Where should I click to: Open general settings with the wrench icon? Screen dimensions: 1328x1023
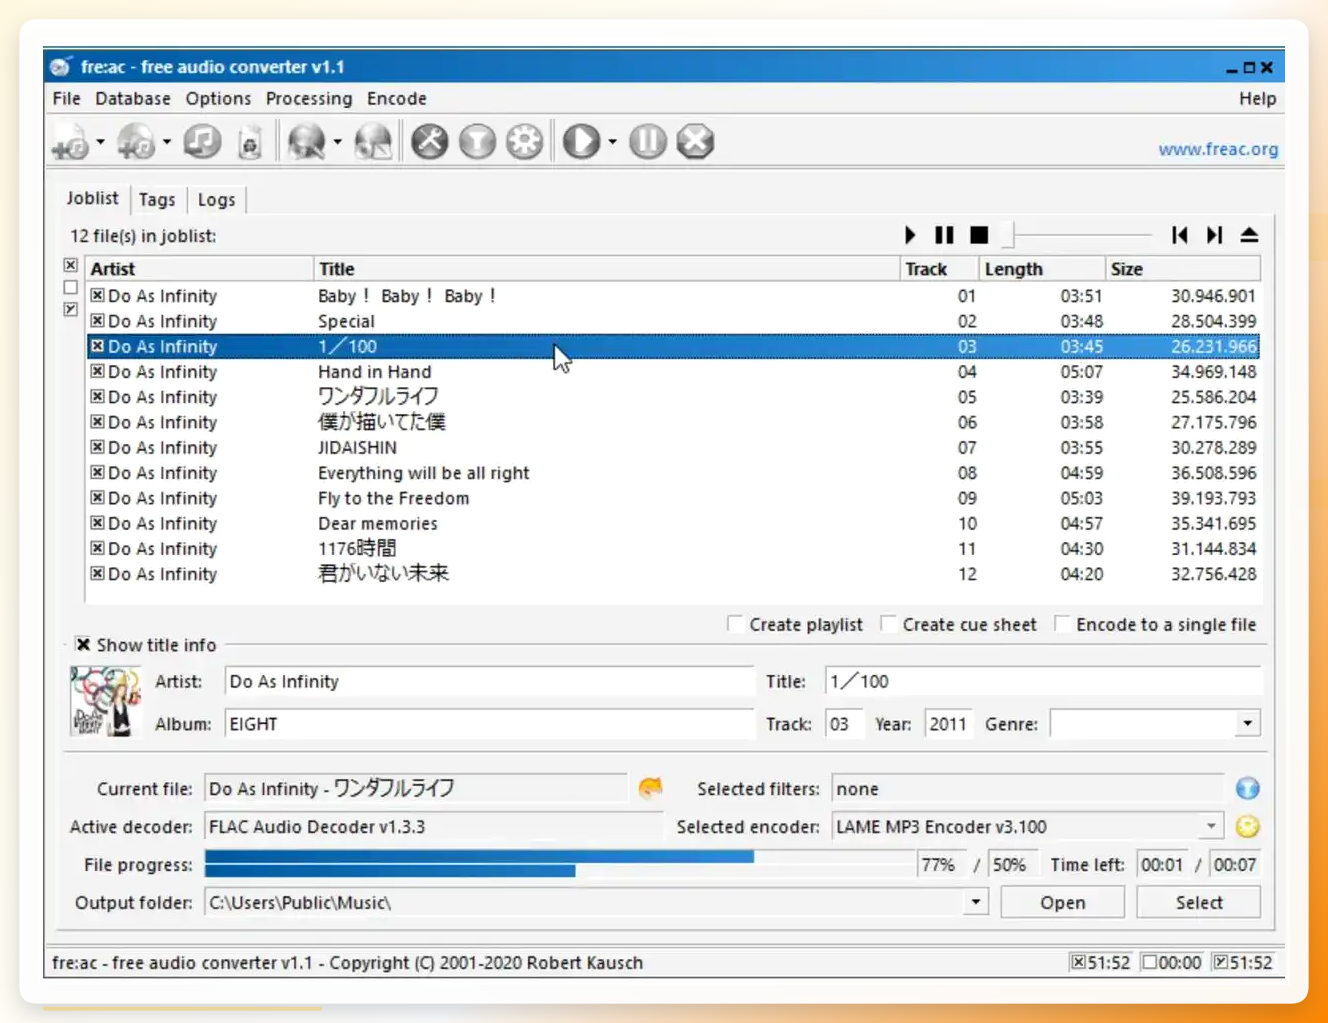430,142
